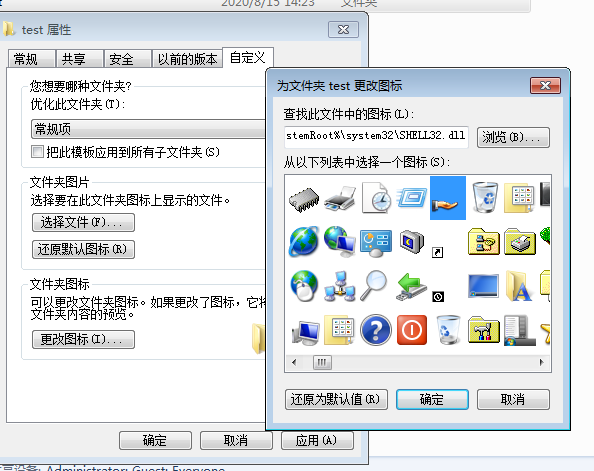
Task: Pick the blue question mark help icon
Action: (376, 330)
